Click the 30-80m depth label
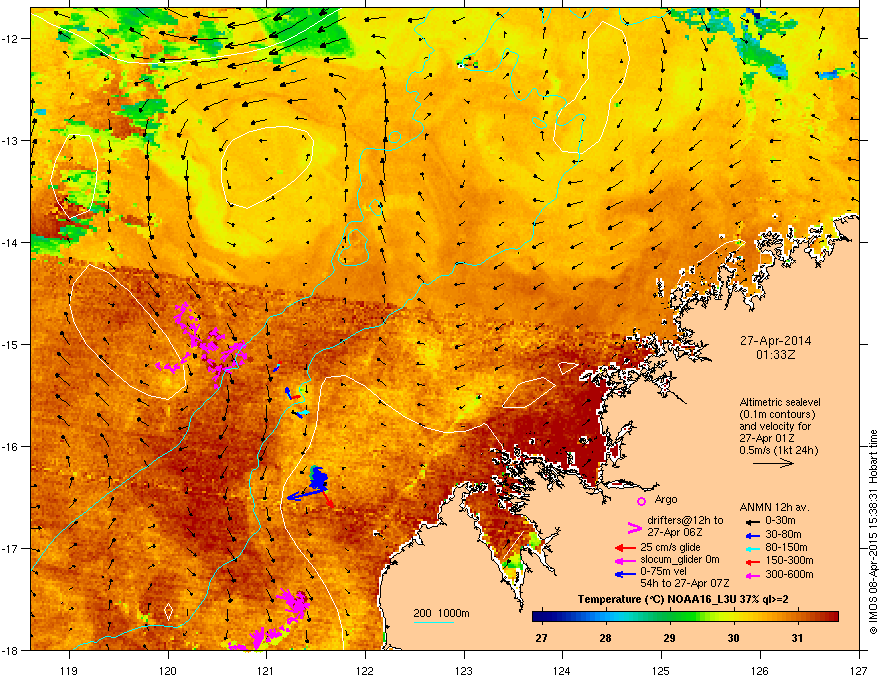 pos(783,535)
